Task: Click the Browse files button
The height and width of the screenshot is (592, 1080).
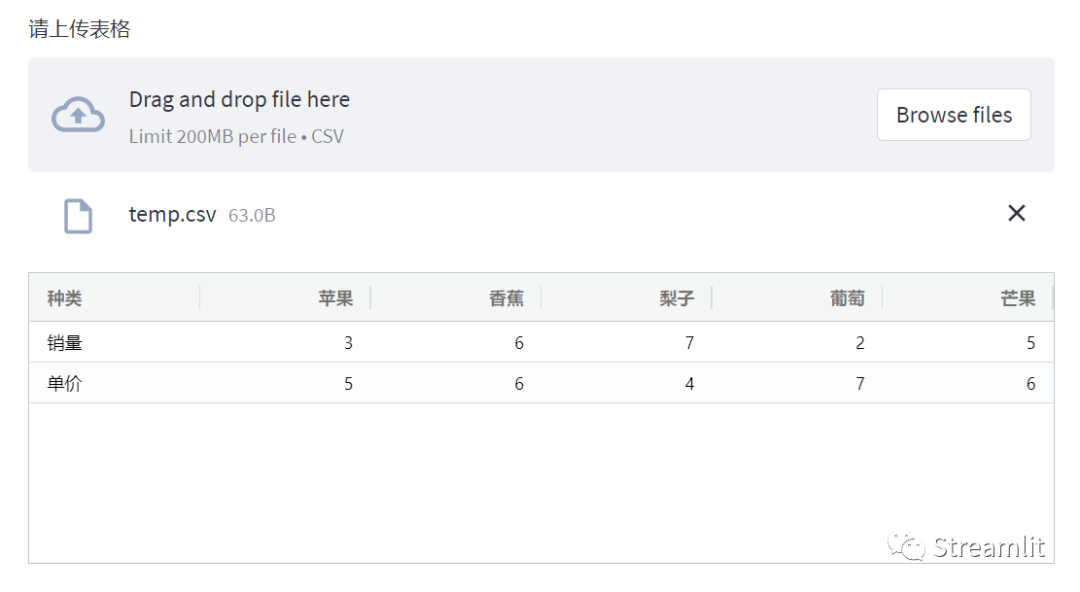Action: click(x=953, y=115)
